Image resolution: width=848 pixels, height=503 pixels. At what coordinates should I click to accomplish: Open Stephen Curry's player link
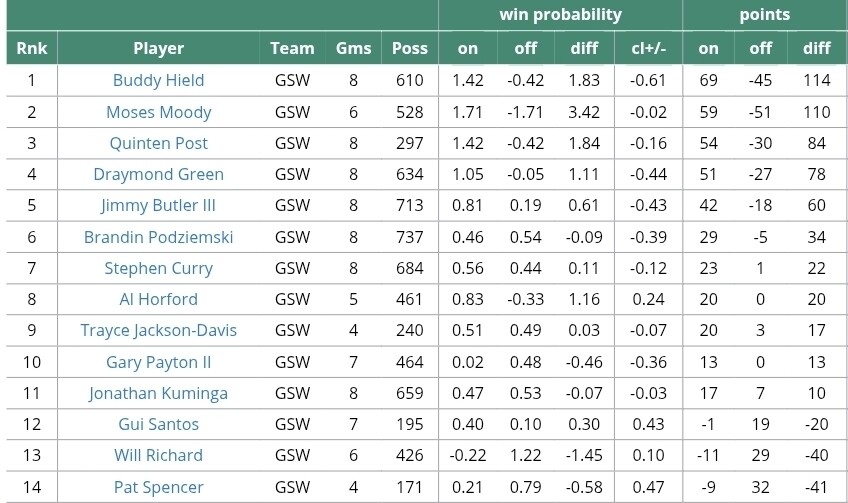(x=158, y=268)
